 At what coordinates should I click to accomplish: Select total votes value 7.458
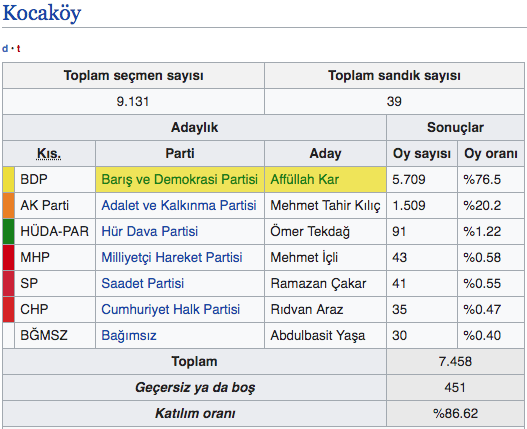pos(455,361)
